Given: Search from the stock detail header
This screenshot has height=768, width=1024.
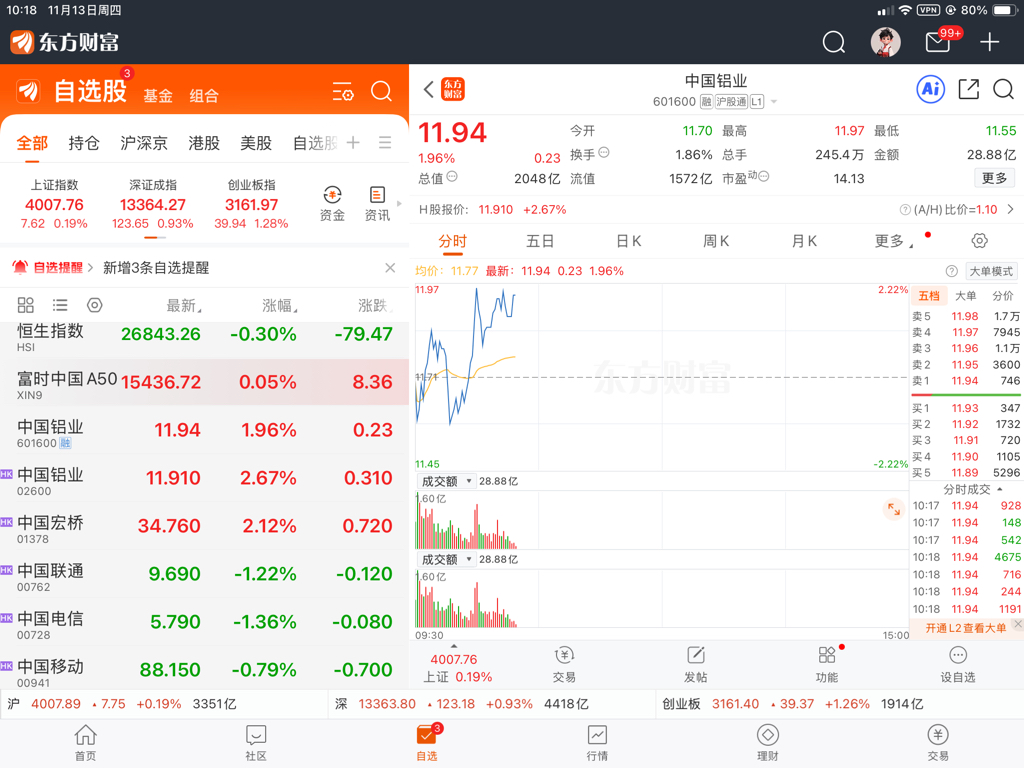Looking at the screenshot, I should pos(1004,89).
